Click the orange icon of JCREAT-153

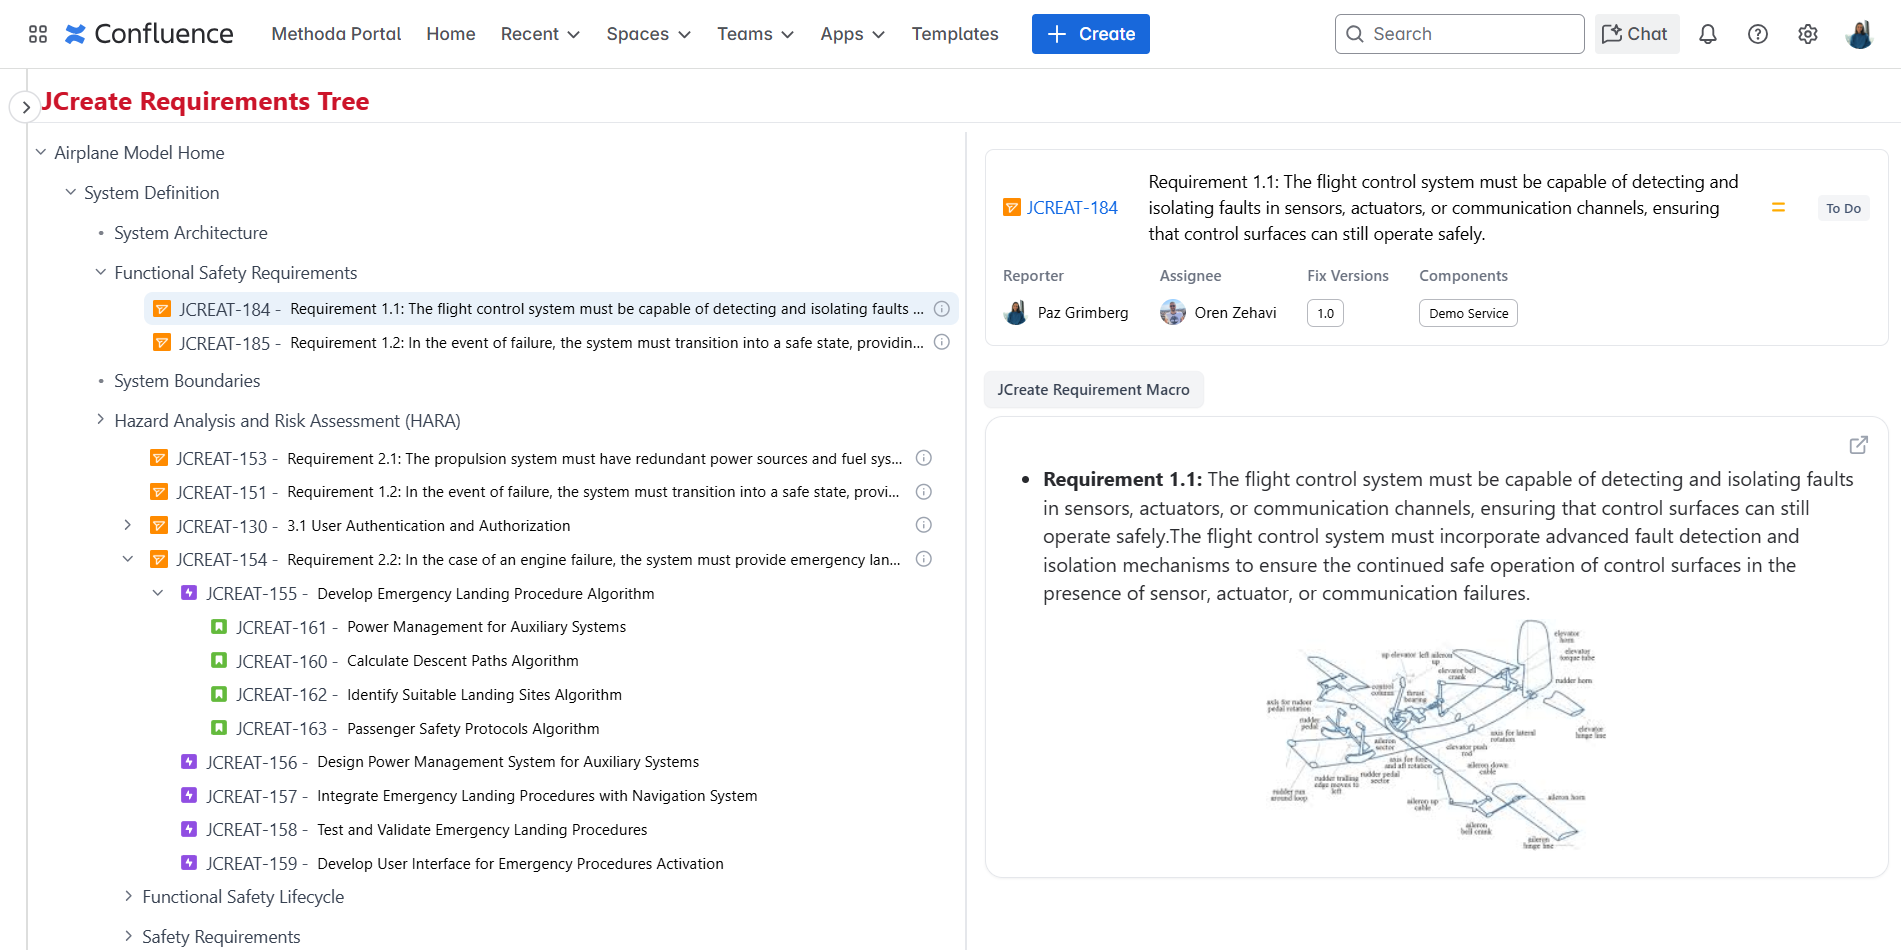159,458
